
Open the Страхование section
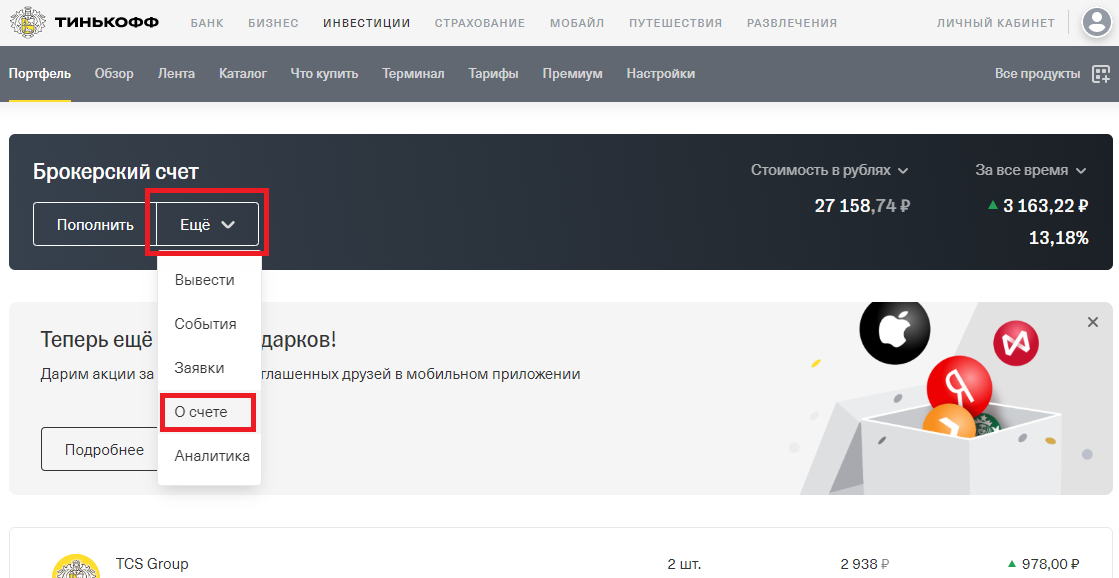480,24
